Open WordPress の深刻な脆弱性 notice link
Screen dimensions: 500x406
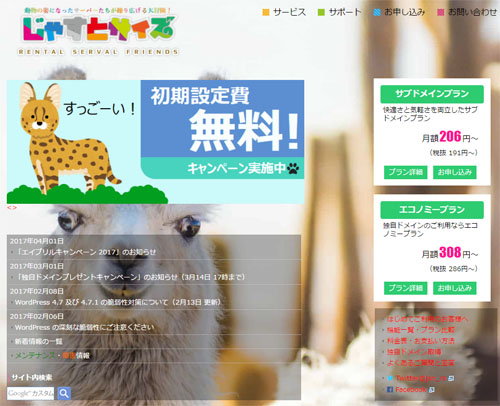coord(85,327)
